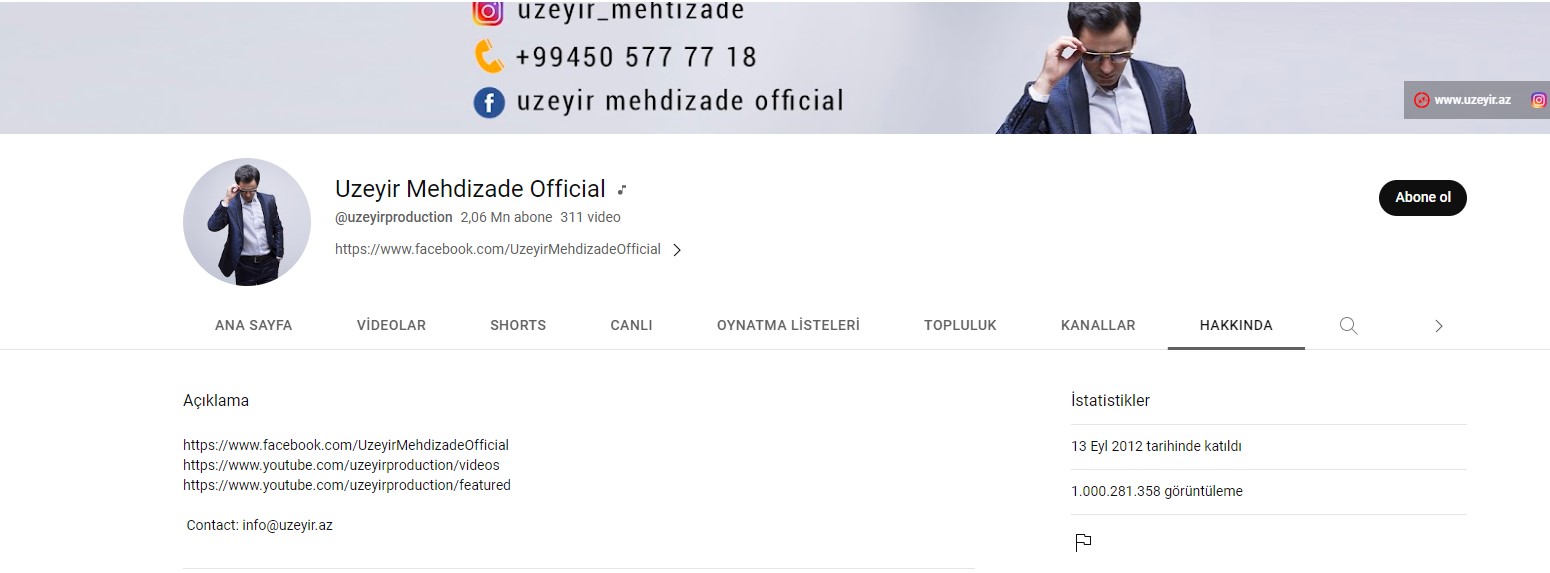Click the www.uzeyir.az banner link
The height and width of the screenshot is (573, 1550).
pyautogui.click(x=1472, y=100)
